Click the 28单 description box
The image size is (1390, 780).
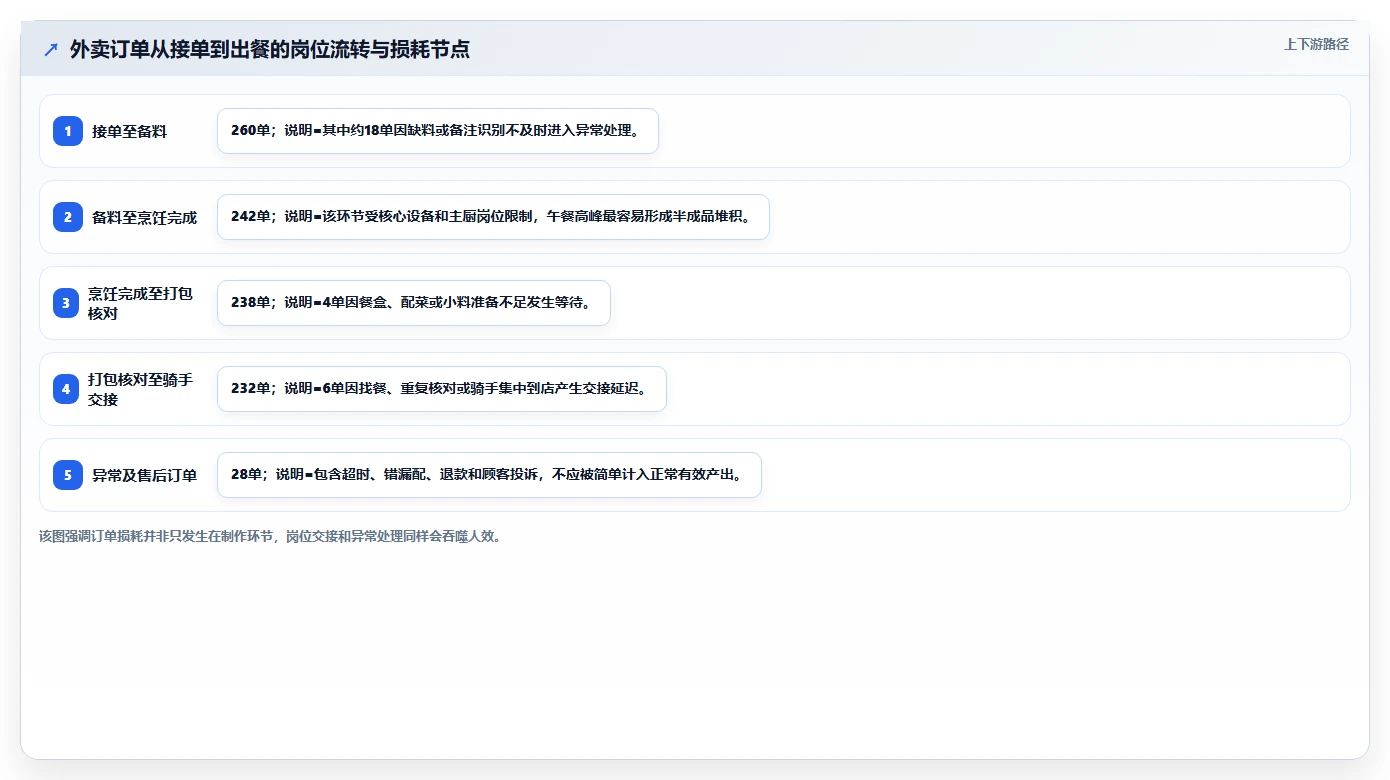(x=489, y=475)
